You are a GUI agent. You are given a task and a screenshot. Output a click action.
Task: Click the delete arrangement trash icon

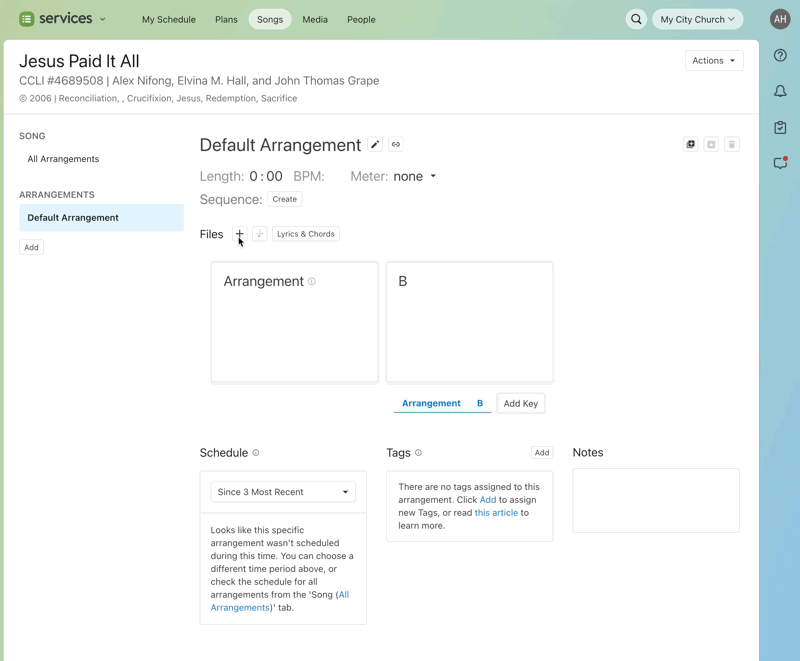click(732, 145)
